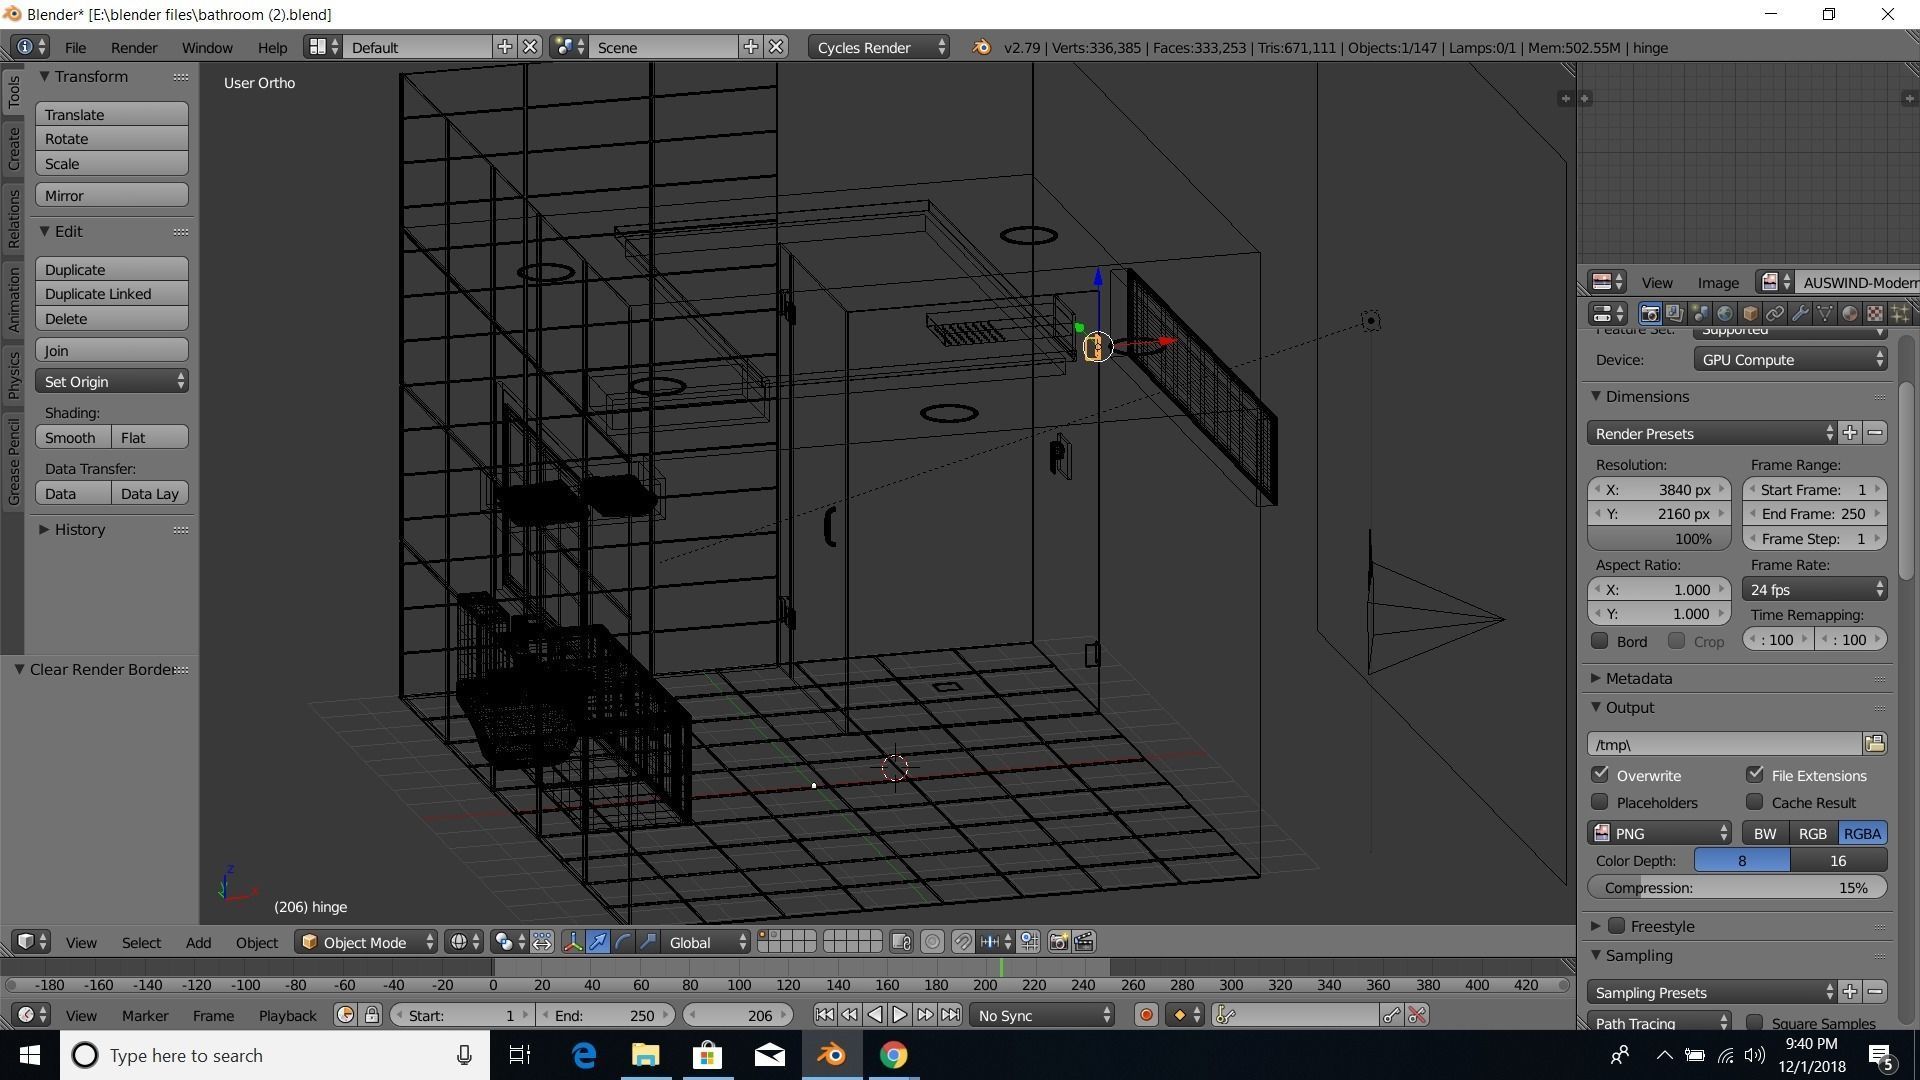This screenshot has height=1080, width=1920.
Task: Select the BW color mode
Action: (x=1765, y=833)
